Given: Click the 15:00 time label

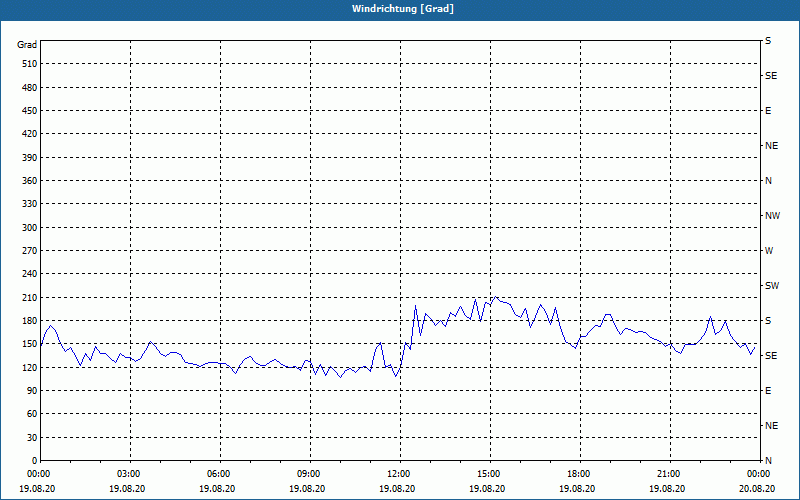Looking at the screenshot, I should 490,474.
